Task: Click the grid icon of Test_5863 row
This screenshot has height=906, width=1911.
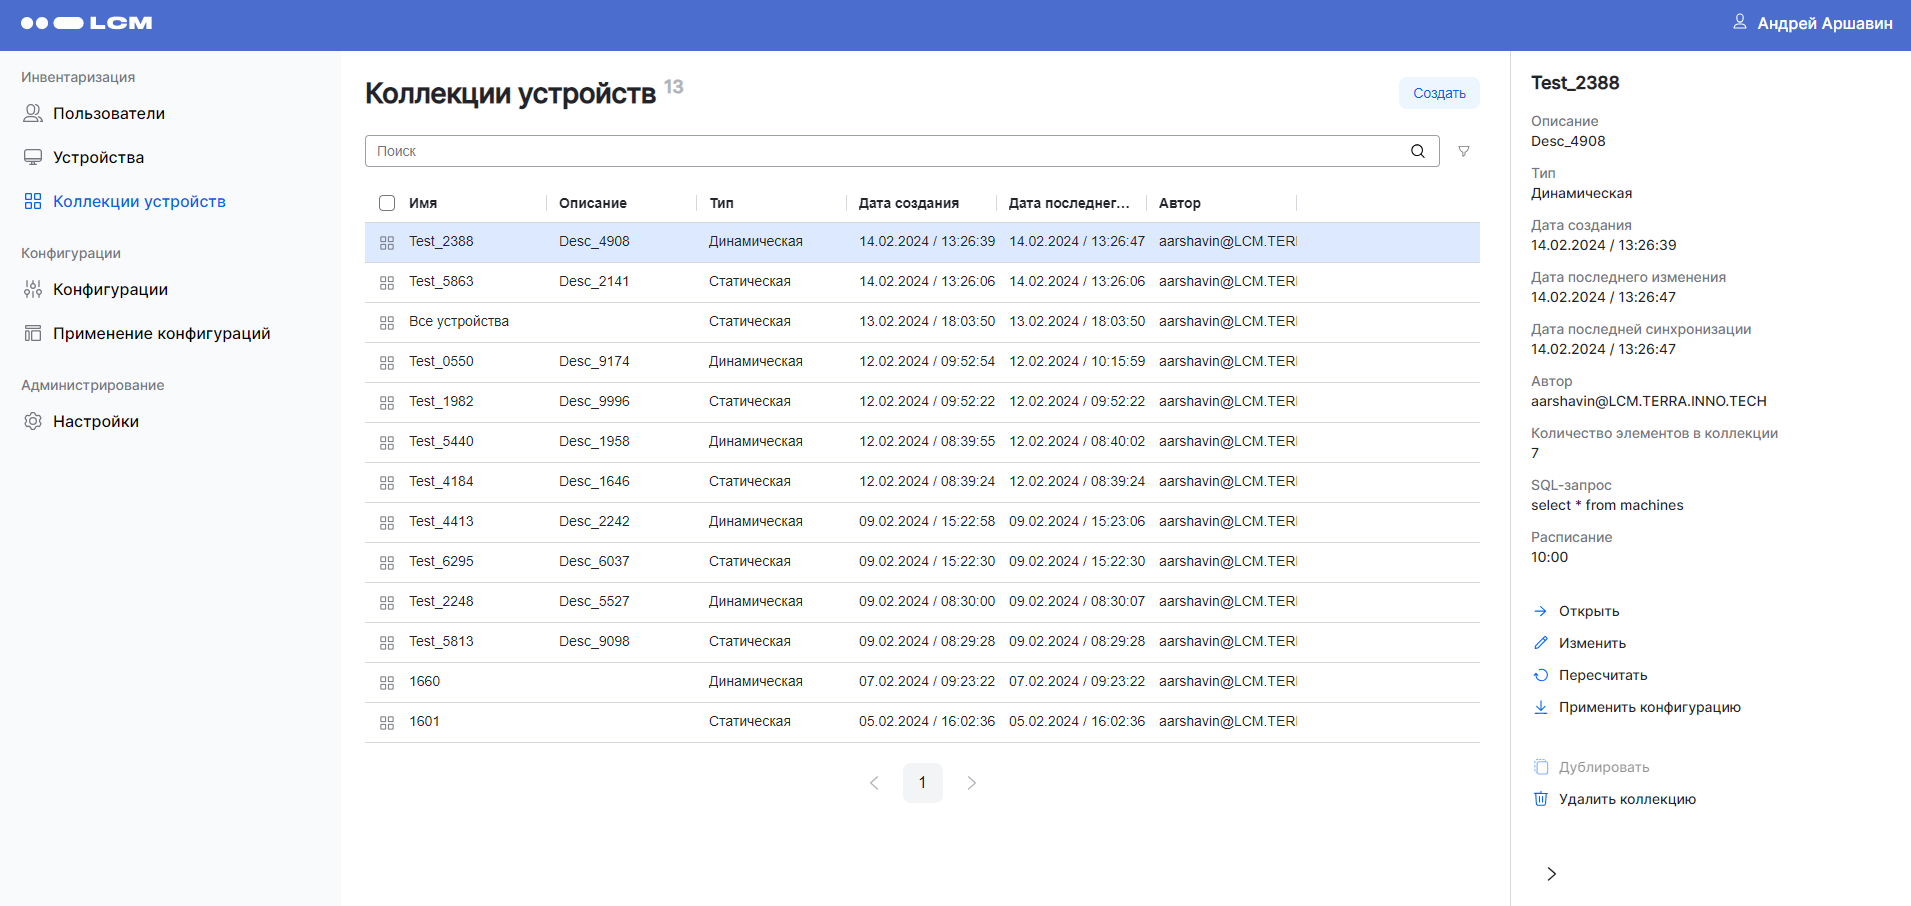Action: click(387, 282)
